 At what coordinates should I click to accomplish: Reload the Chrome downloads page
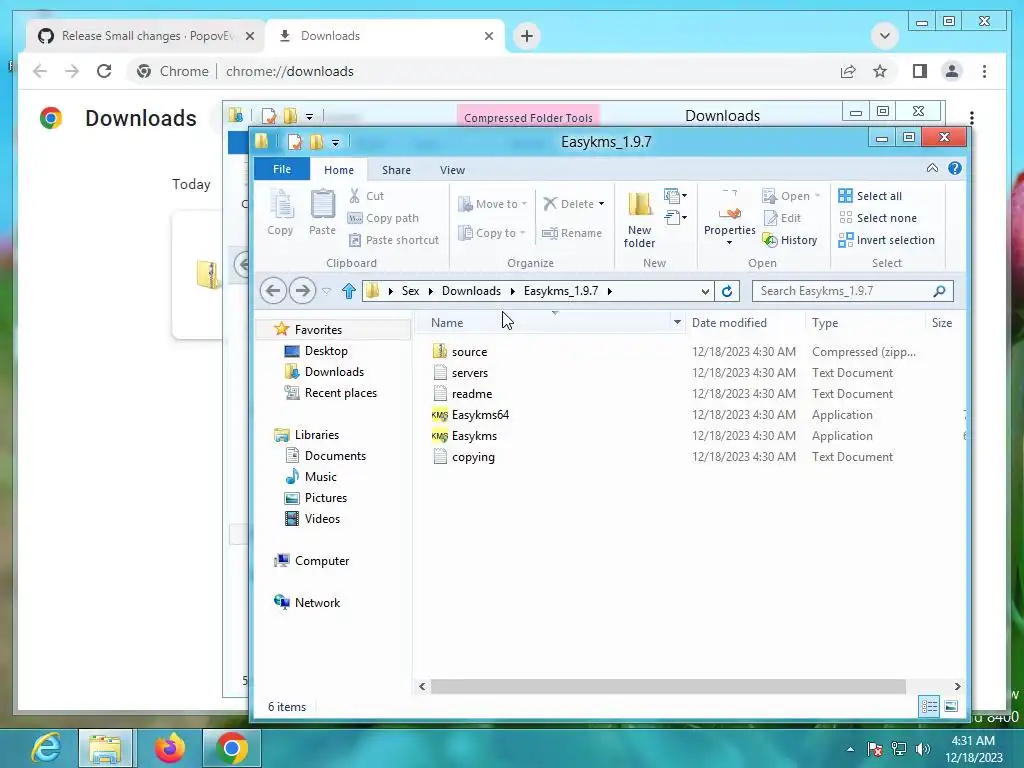pyautogui.click(x=104, y=71)
